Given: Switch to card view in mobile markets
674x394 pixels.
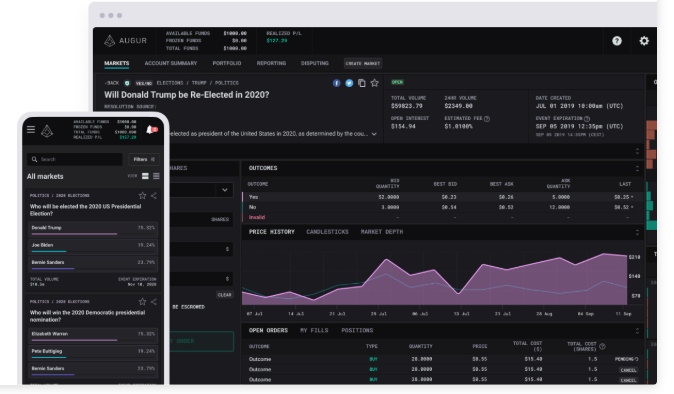Looking at the screenshot, I should point(145,176).
